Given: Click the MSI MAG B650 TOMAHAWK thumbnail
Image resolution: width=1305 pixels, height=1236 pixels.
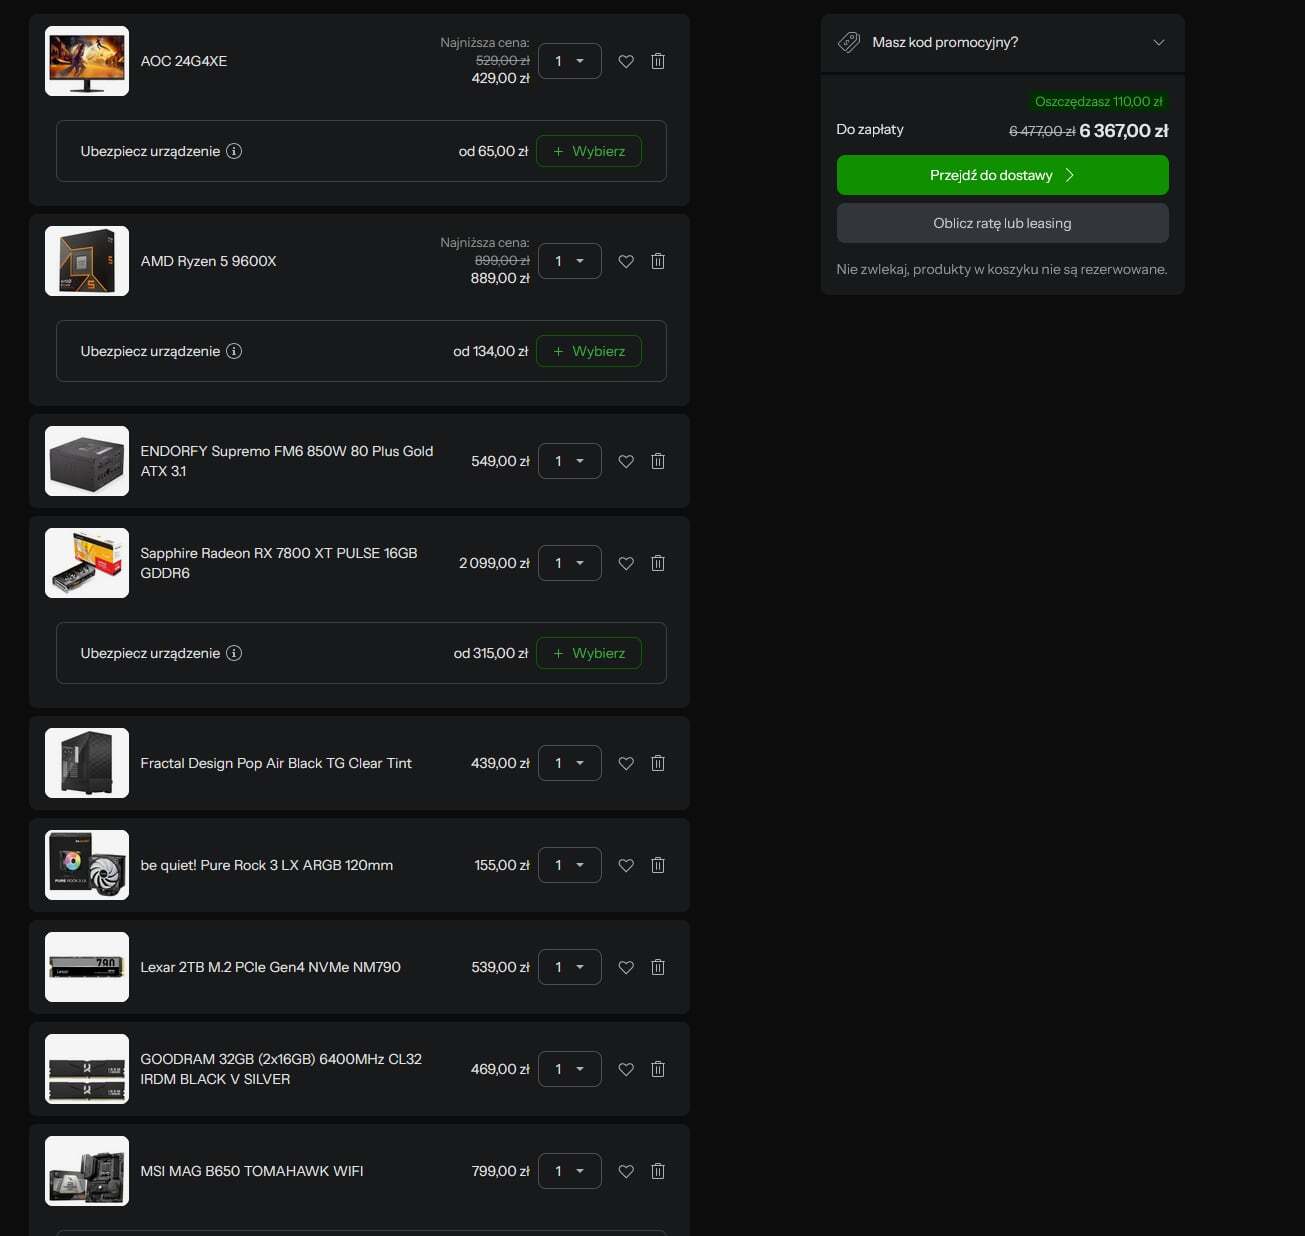Looking at the screenshot, I should tap(87, 1171).
